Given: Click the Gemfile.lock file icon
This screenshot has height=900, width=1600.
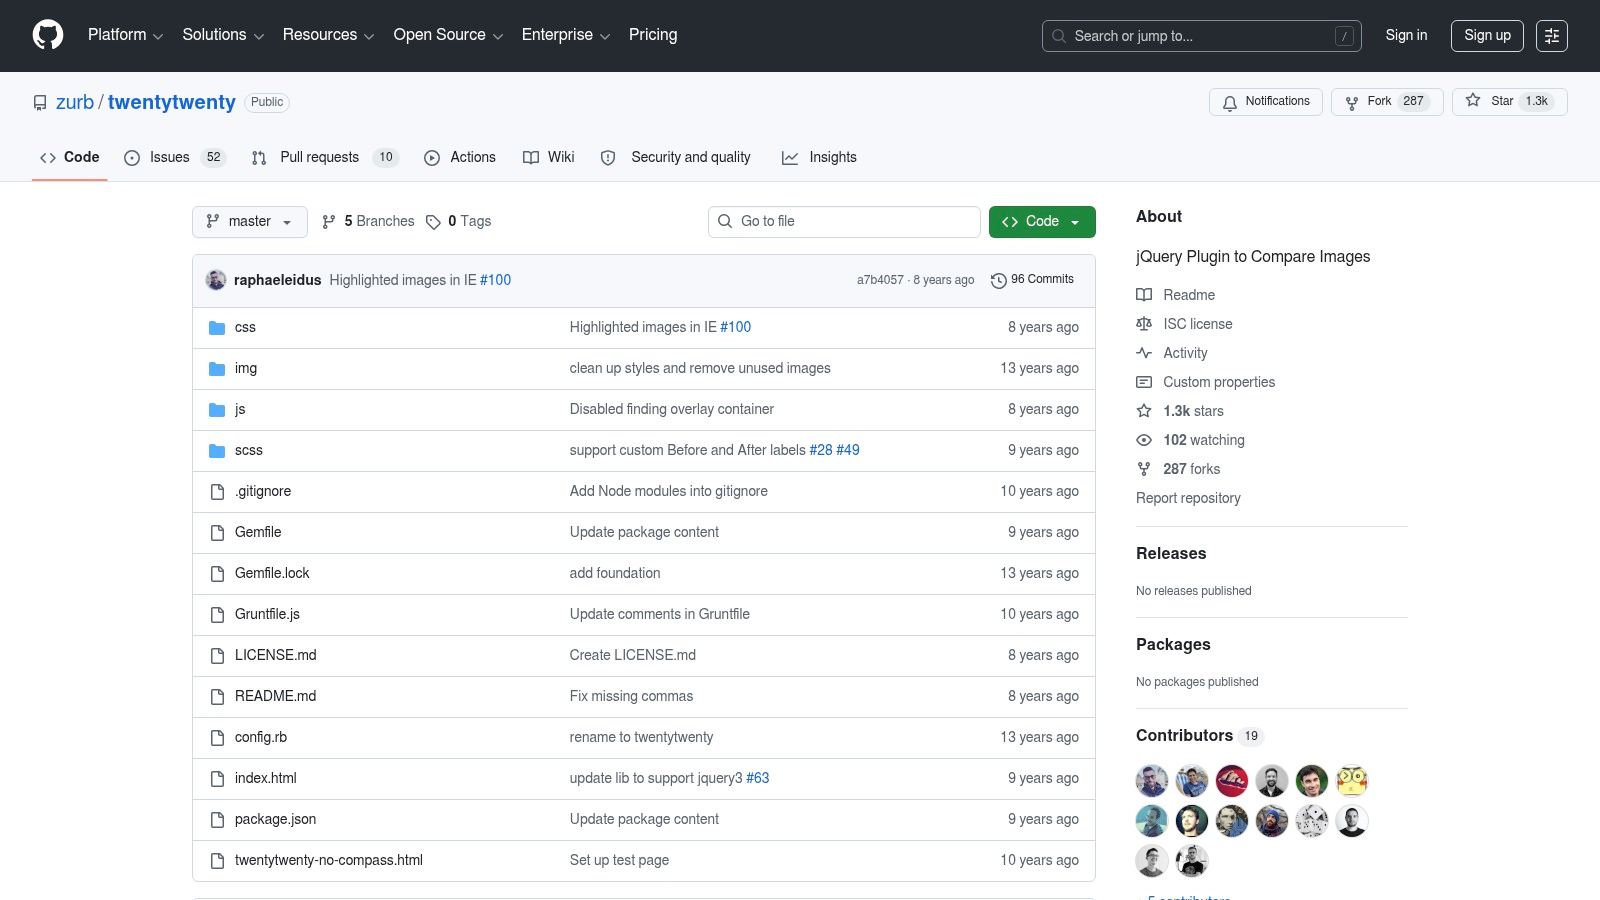Looking at the screenshot, I should click(x=217, y=574).
